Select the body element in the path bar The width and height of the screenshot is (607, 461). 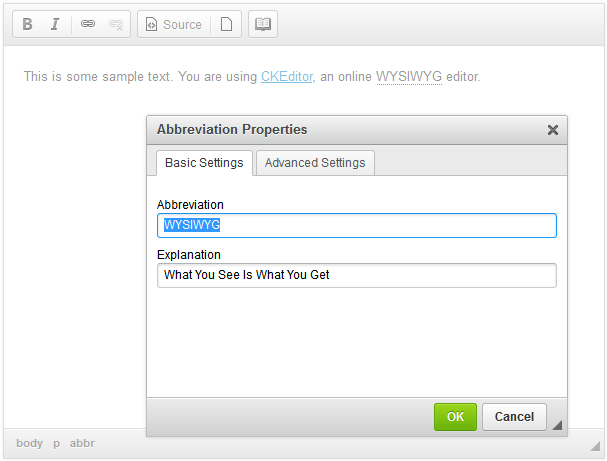tap(30, 443)
